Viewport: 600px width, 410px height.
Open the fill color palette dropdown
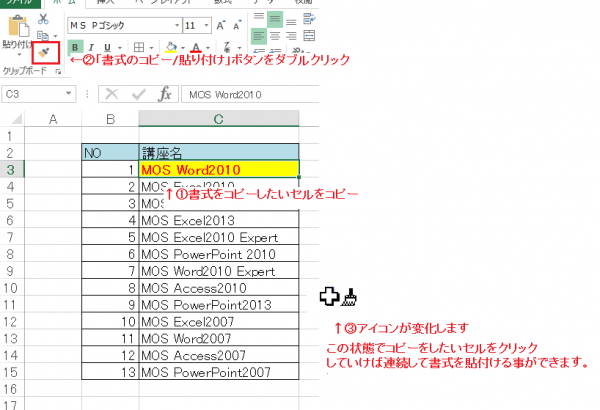coord(183,48)
